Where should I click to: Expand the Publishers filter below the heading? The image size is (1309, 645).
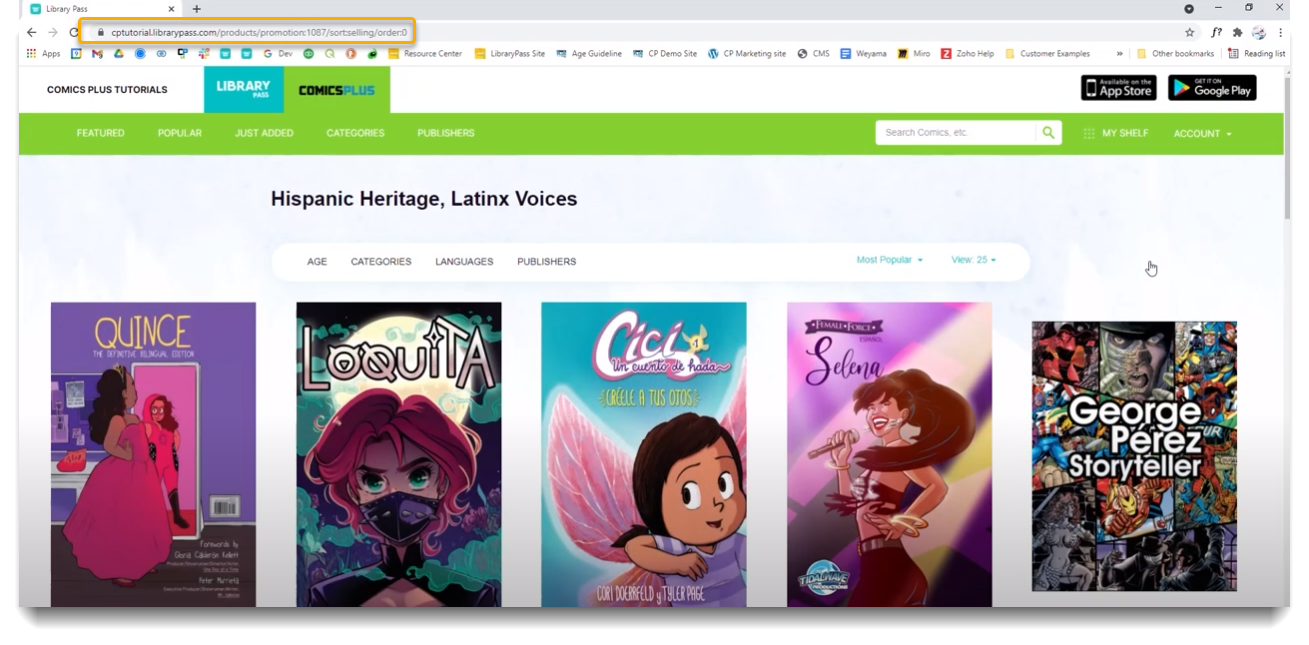click(x=546, y=262)
